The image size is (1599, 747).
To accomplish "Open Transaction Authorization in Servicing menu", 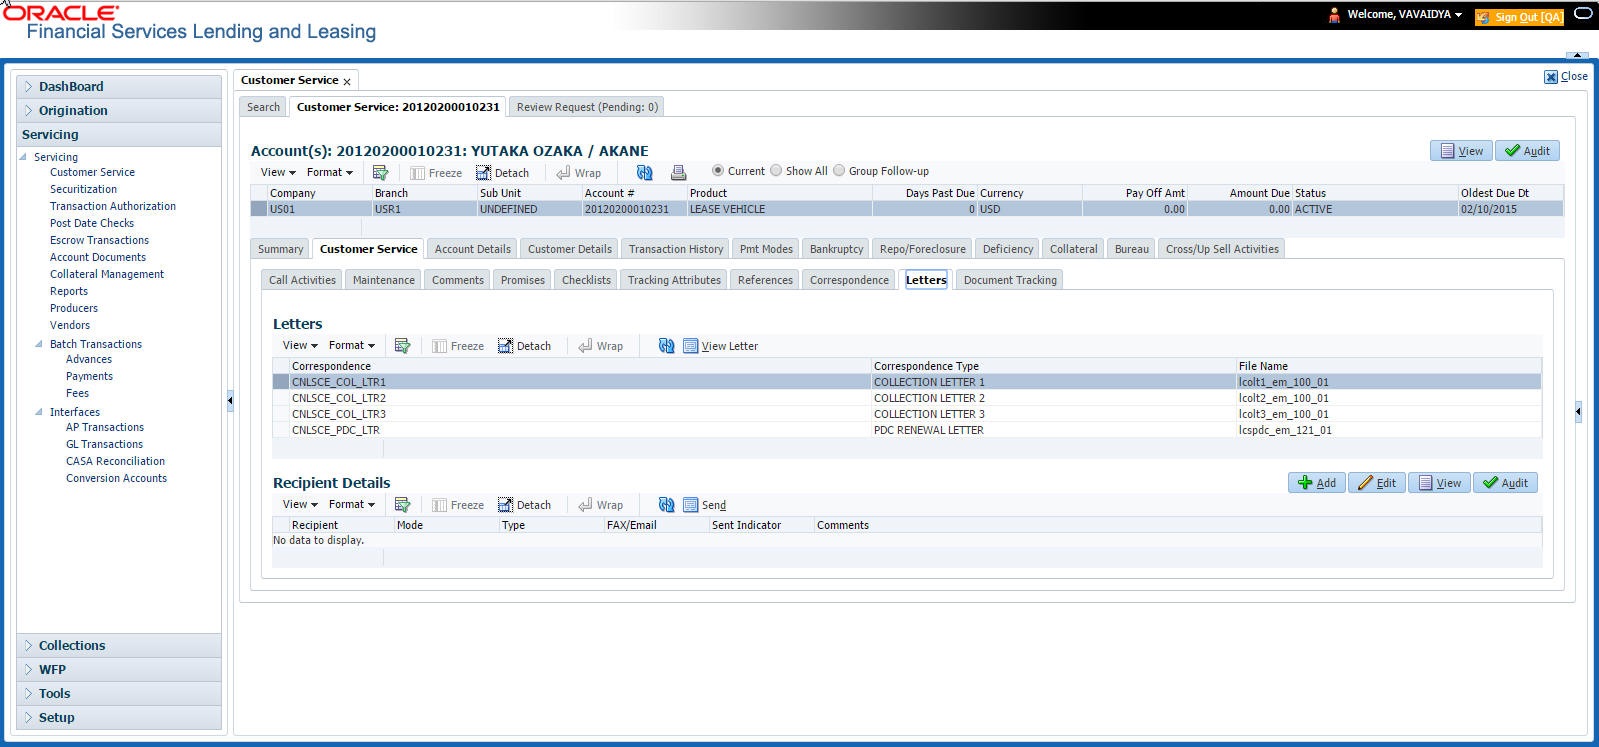I will tap(113, 206).
